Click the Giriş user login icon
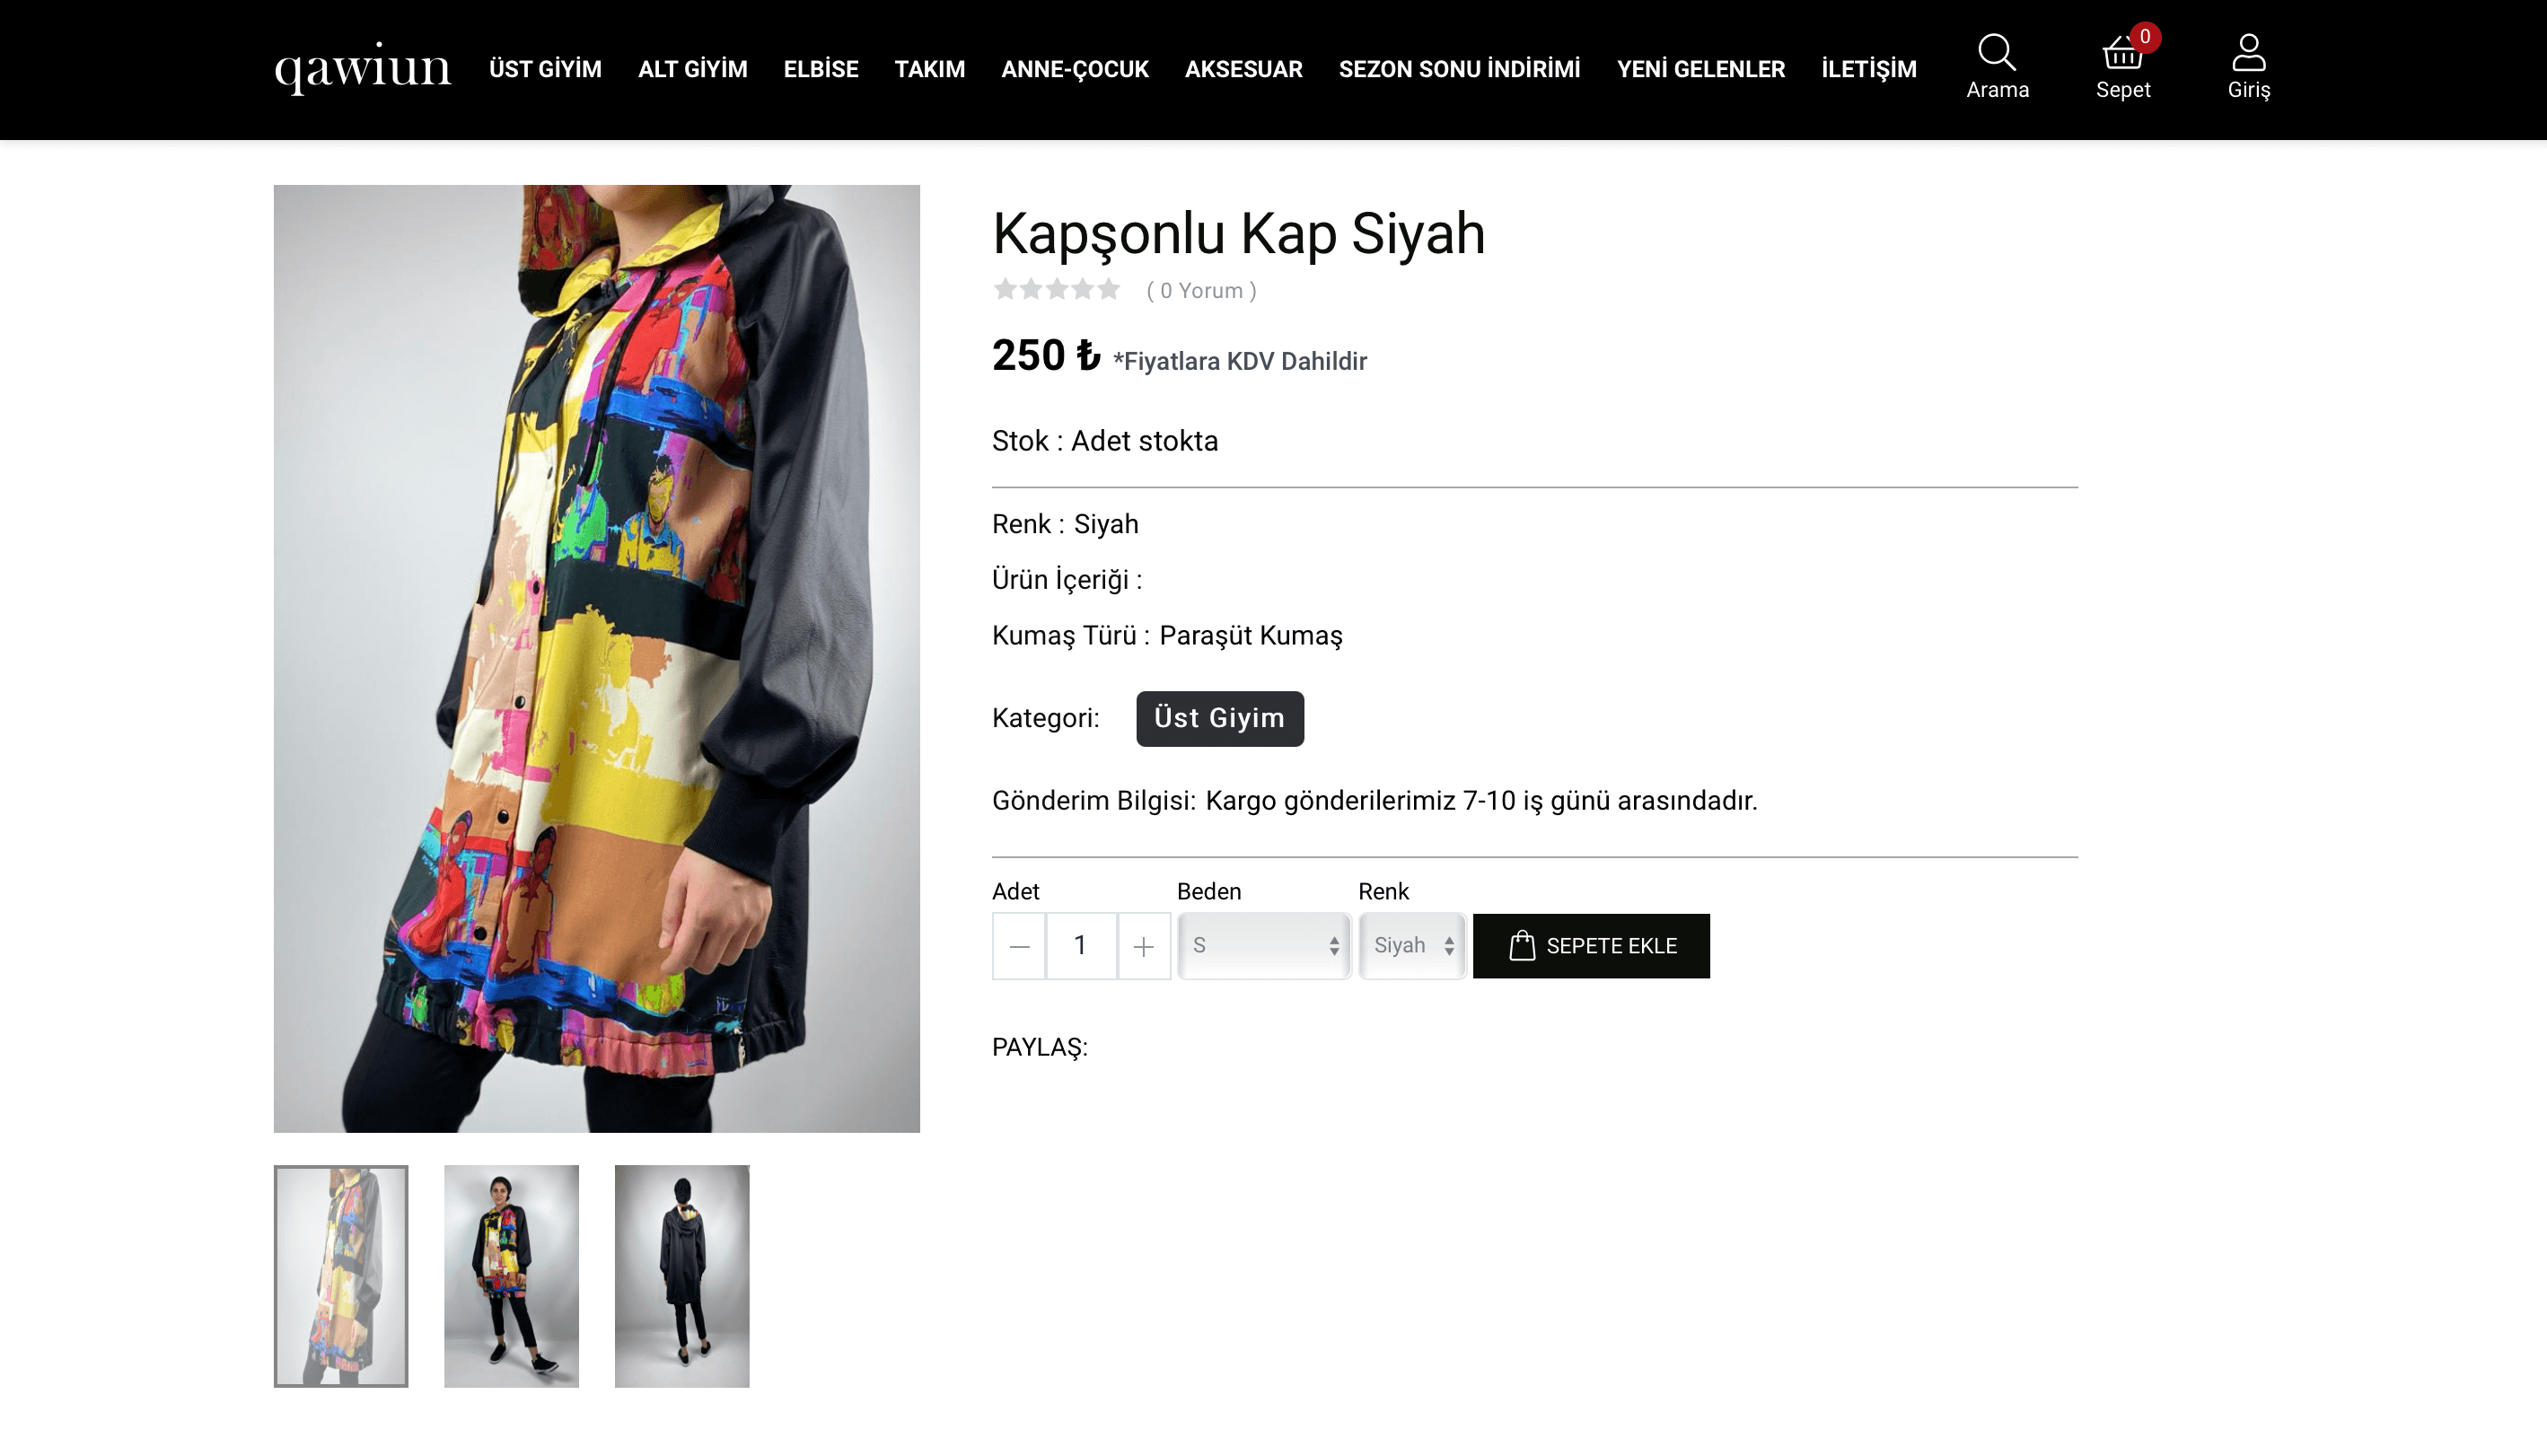Screen dimensions: 2547x1456 (x=2248, y=66)
